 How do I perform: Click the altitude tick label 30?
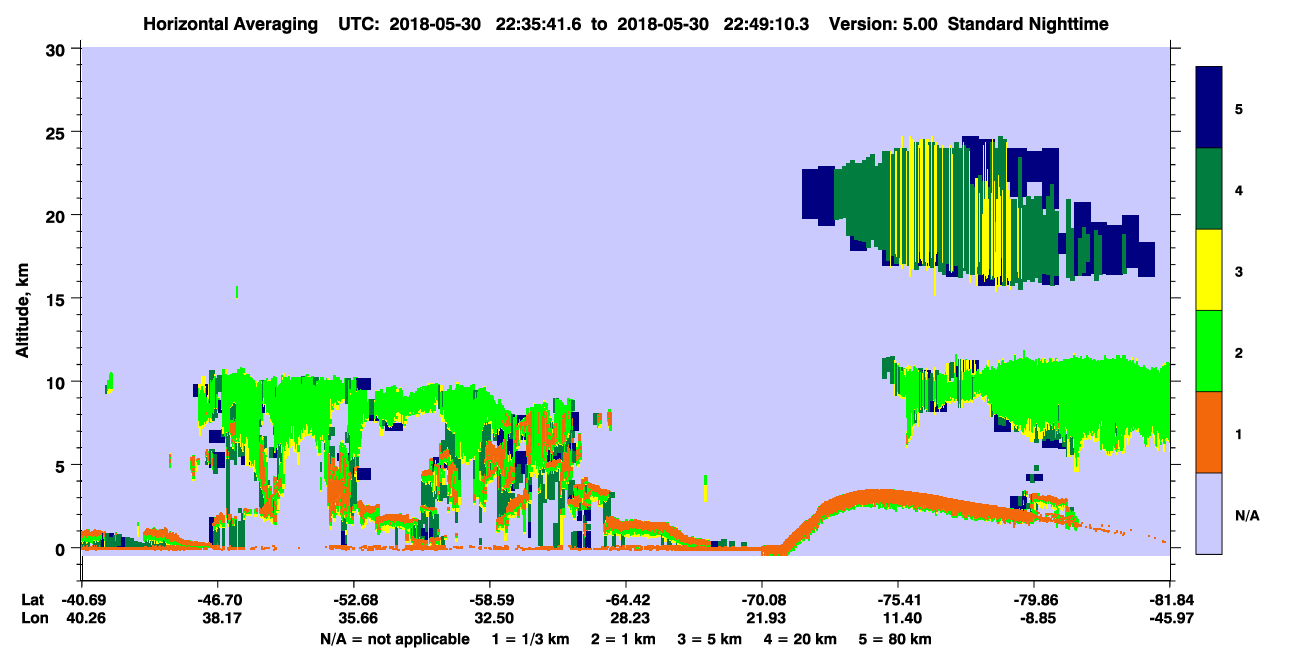(x=57, y=49)
